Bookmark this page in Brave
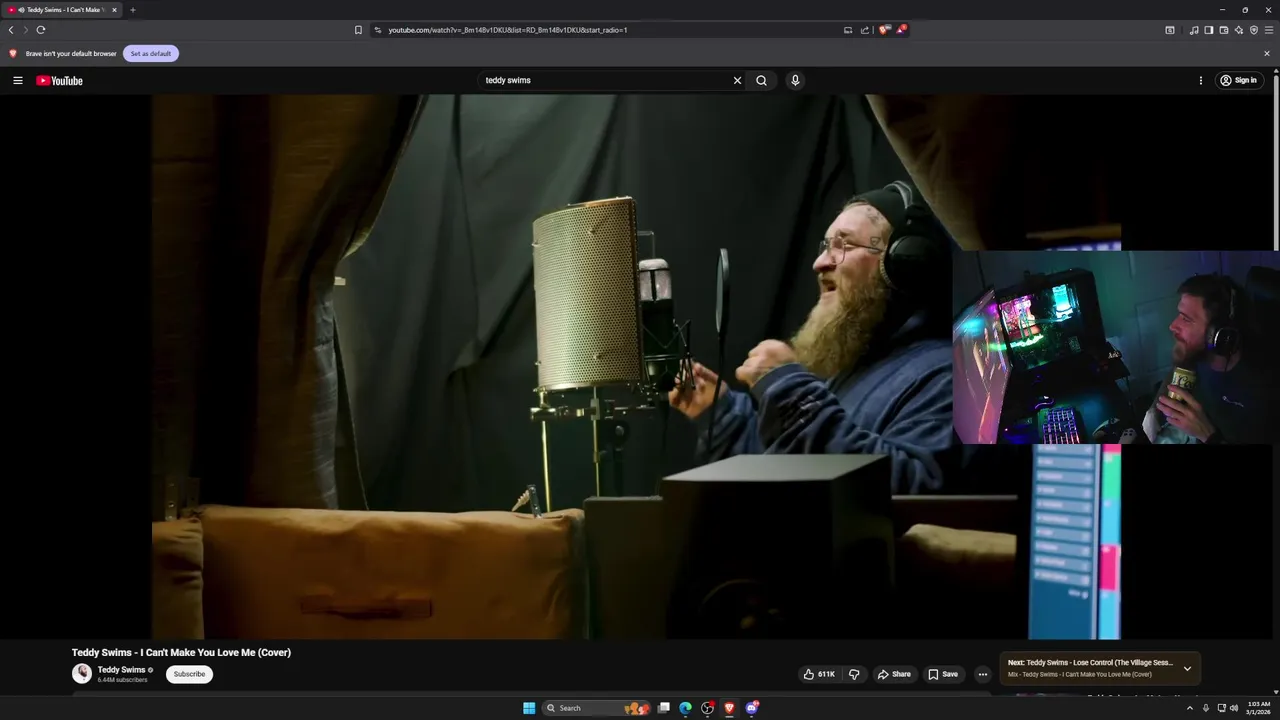The width and height of the screenshot is (1280, 720). (358, 30)
